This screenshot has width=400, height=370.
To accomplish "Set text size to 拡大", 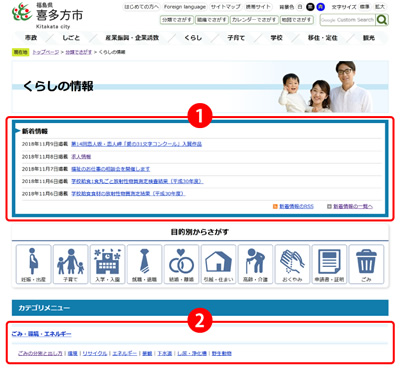I will 380,7.
